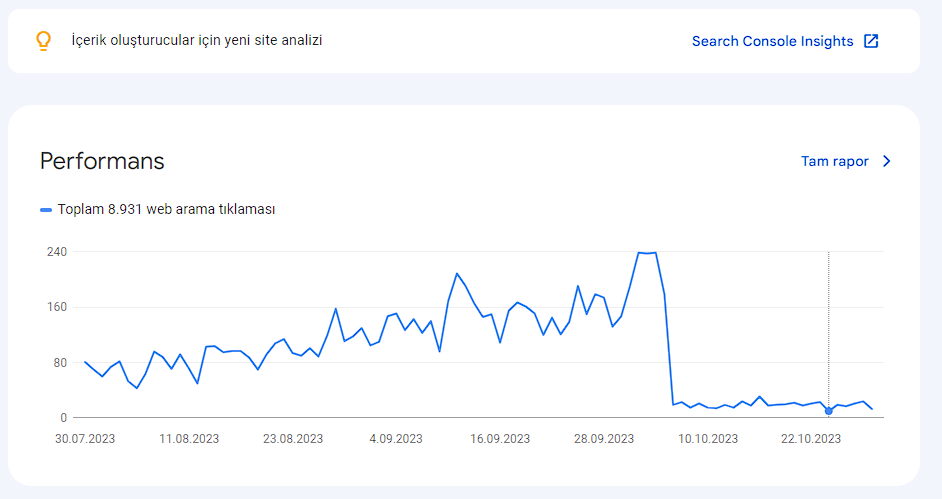This screenshot has height=499, width=942.
Task: Click the 4.09.2023 date label
Action: (396, 438)
